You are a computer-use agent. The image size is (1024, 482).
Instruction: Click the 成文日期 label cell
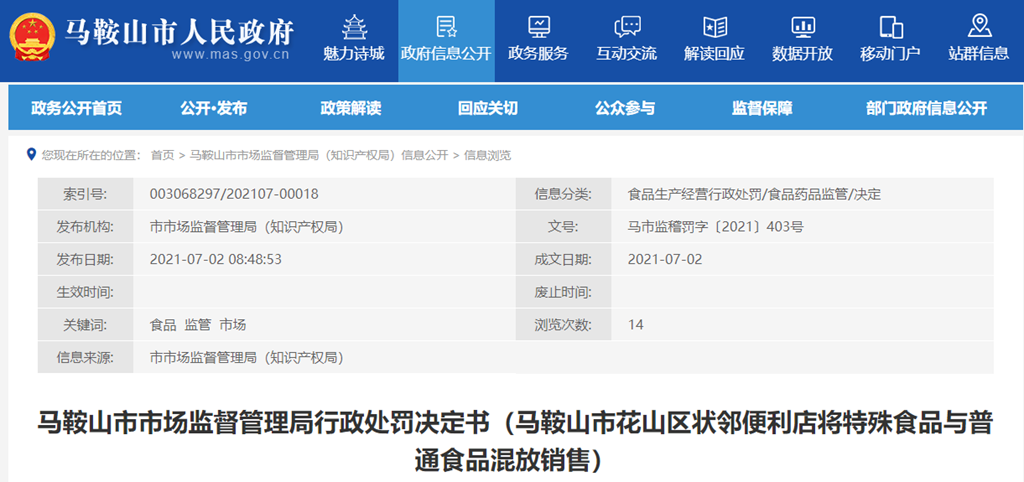click(564, 259)
